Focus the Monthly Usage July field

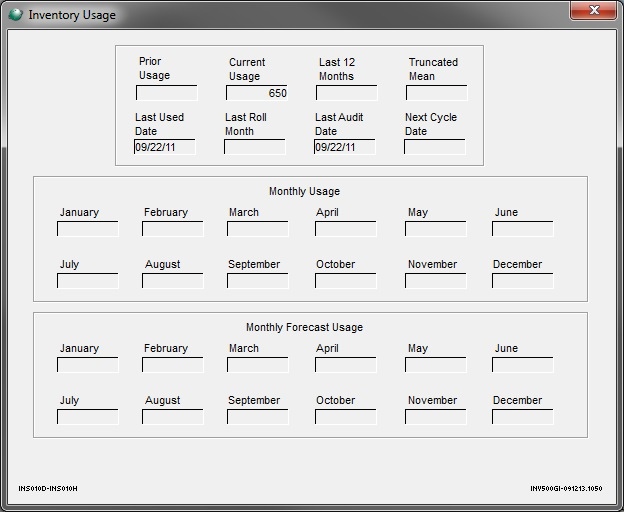pyautogui.click(x=88, y=281)
